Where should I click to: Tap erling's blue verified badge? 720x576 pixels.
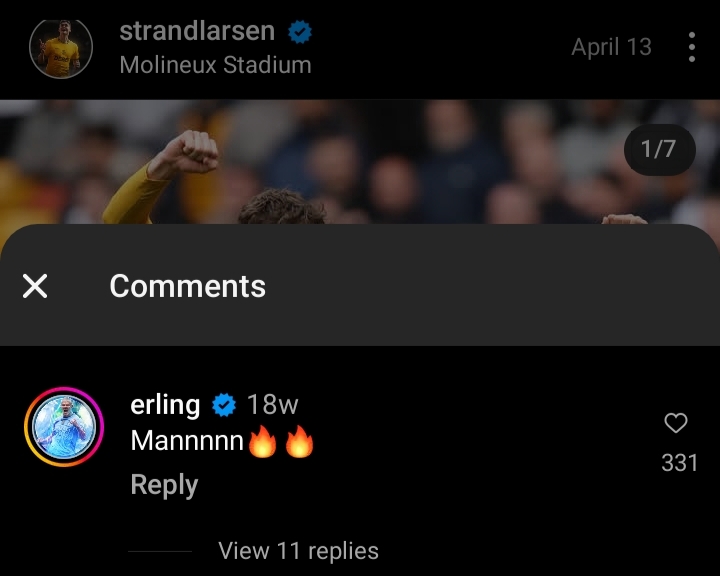click(224, 405)
